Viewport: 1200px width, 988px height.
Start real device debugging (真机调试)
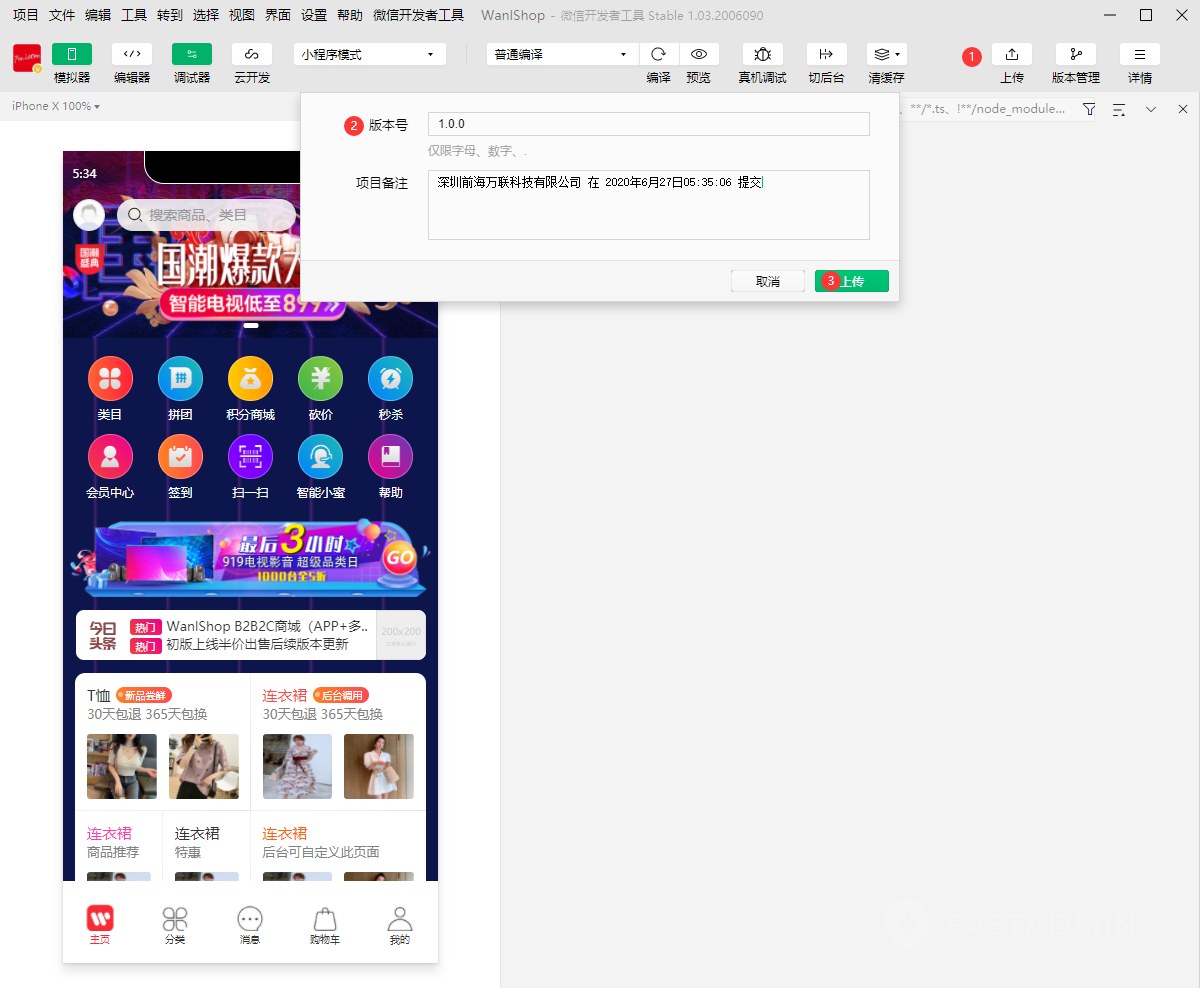(x=763, y=54)
